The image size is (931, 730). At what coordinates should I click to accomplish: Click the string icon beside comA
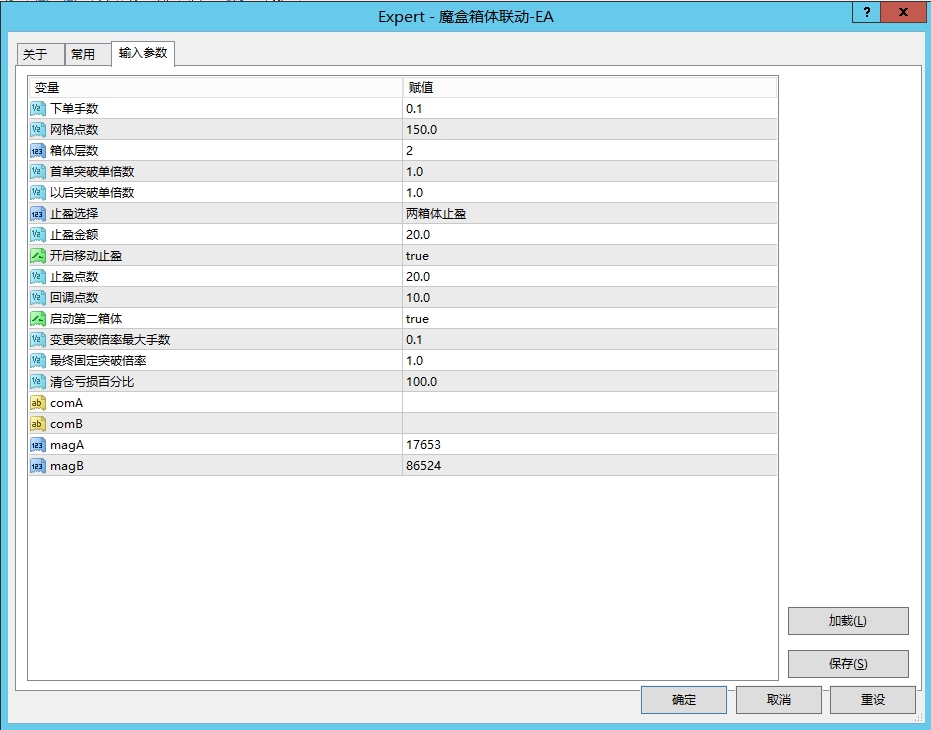click(x=38, y=402)
